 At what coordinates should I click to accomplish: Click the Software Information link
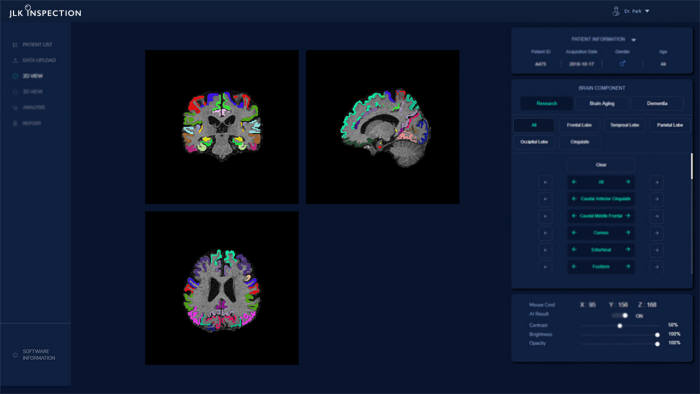tap(39, 355)
